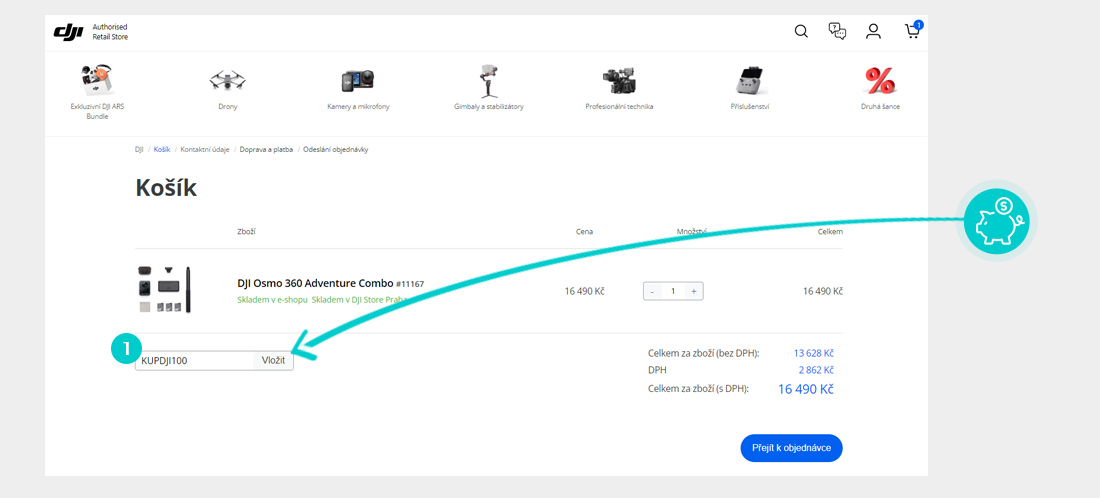Click the Košík breadcrumb link
1100x498 pixels.
click(x=162, y=149)
